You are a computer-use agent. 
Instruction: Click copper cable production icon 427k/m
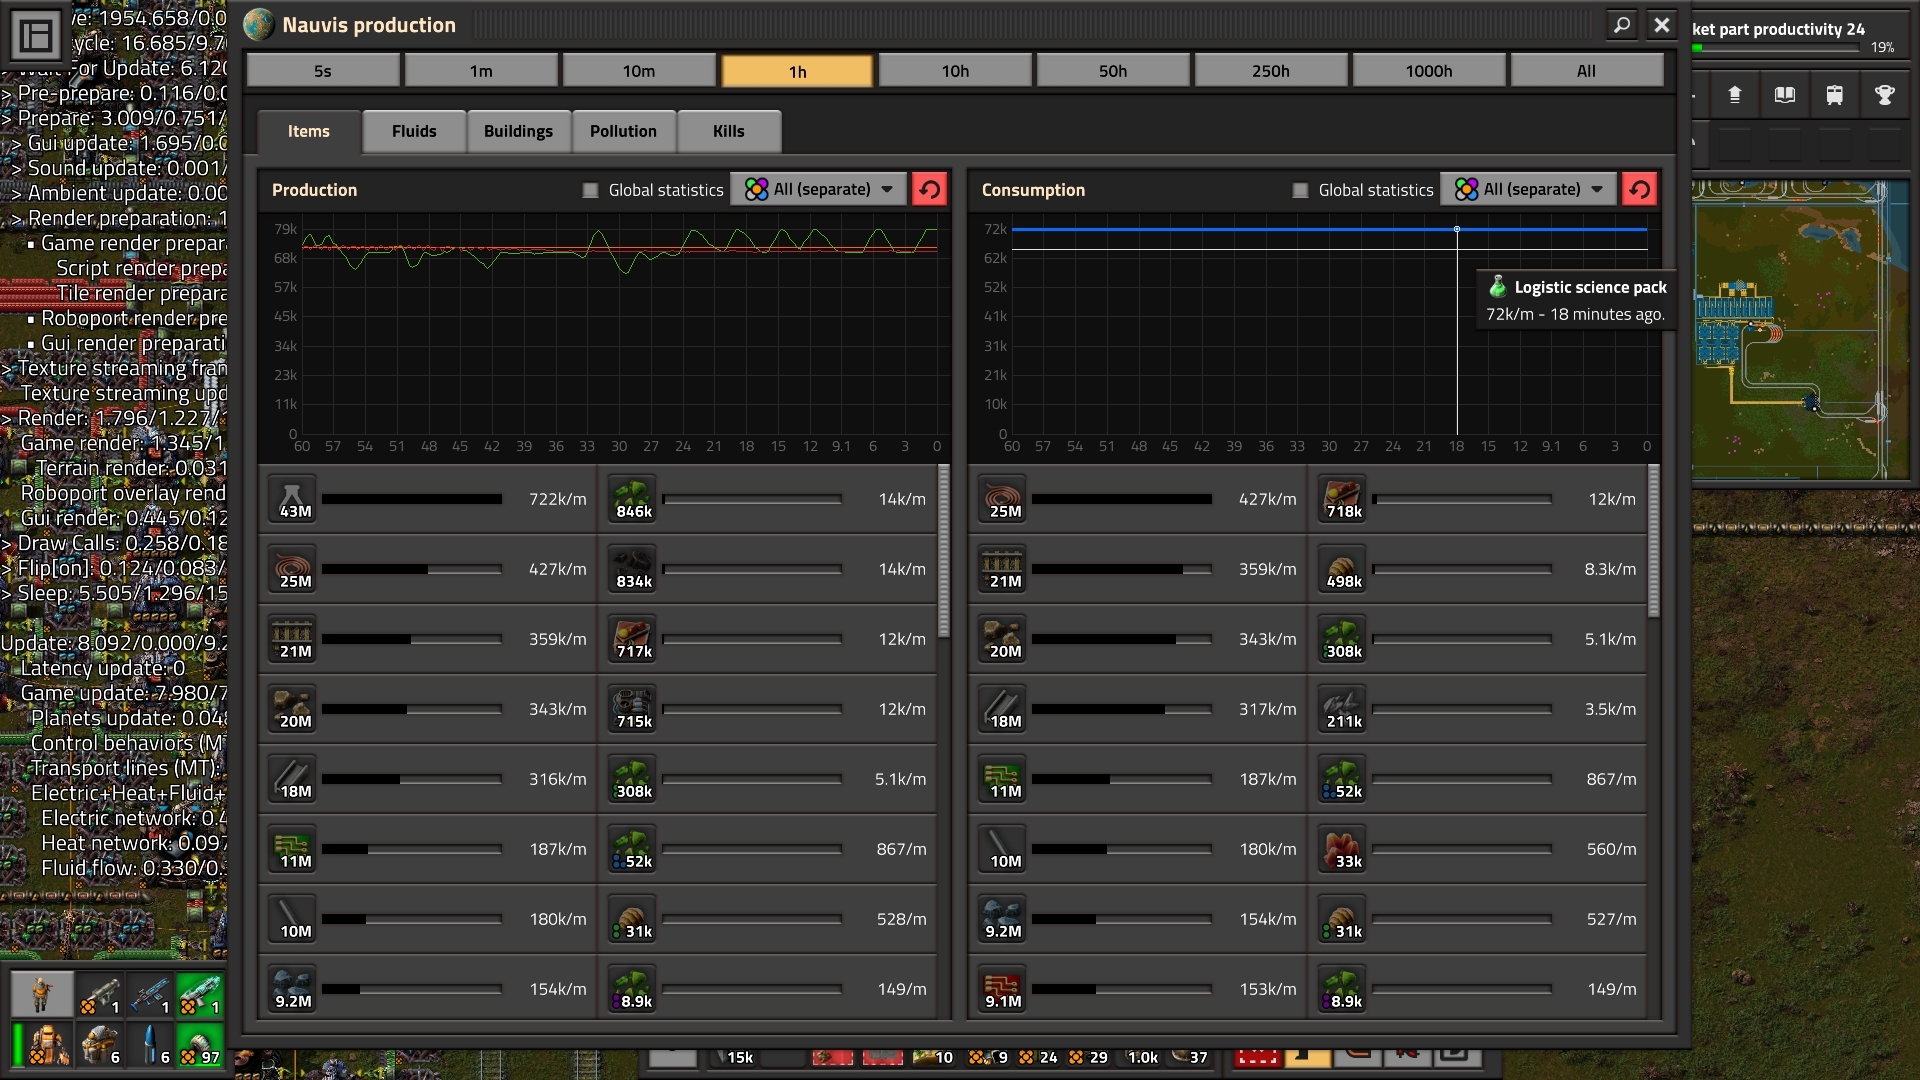coord(293,569)
